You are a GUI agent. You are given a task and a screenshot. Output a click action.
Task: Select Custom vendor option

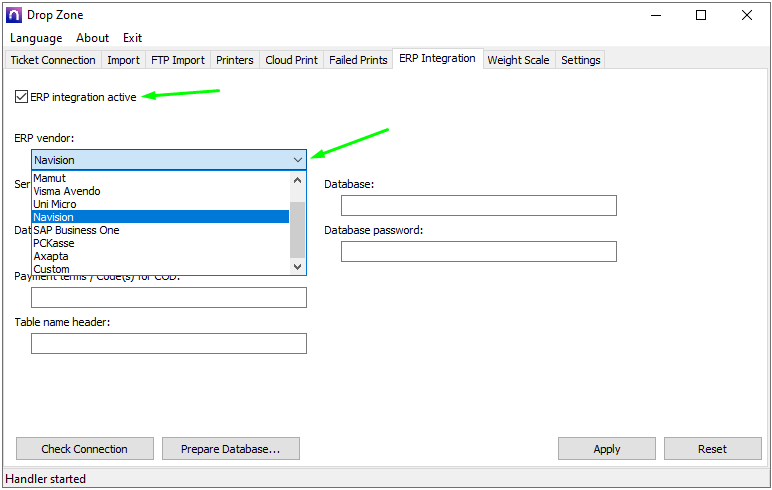point(160,269)
